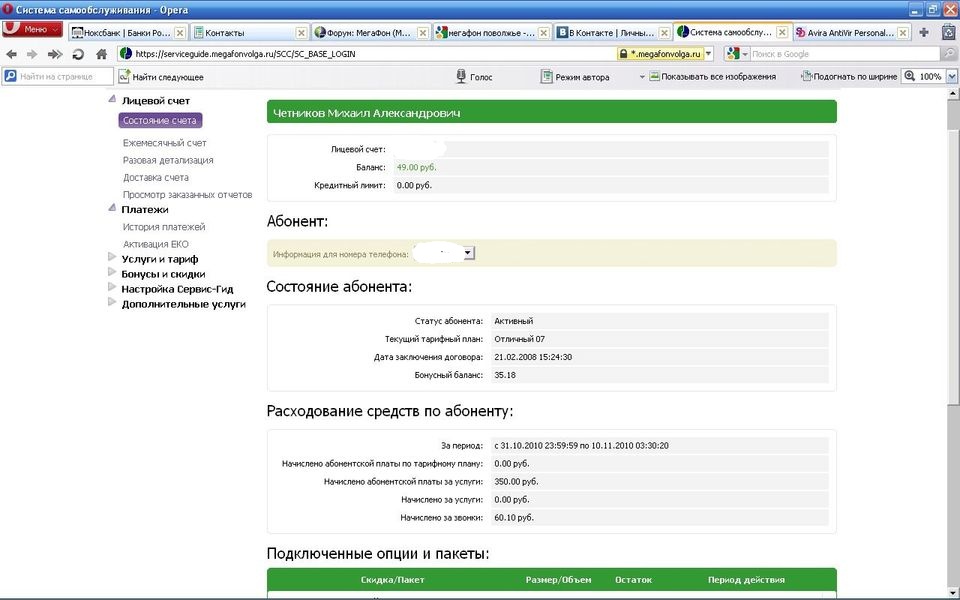This screenshot has height=600, width=960.
Task: Expand the Услуги и тариф section
Action: (159, 259)
